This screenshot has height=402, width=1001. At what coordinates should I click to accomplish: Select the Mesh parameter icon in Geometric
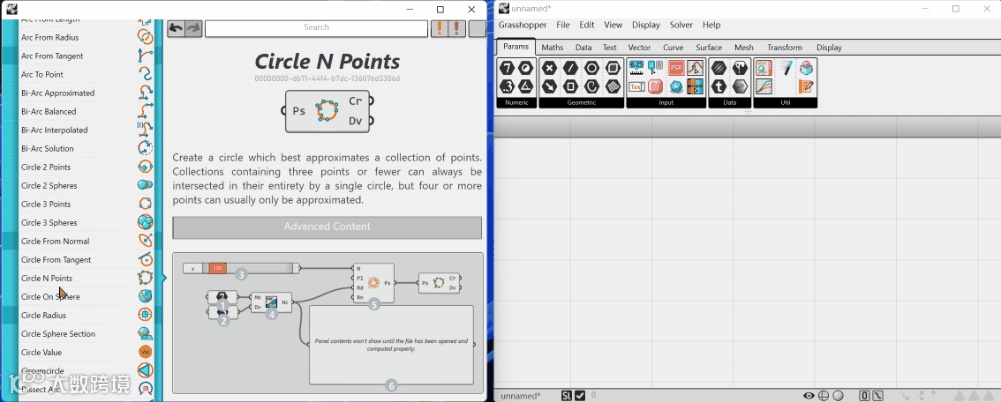coord(613,86)
